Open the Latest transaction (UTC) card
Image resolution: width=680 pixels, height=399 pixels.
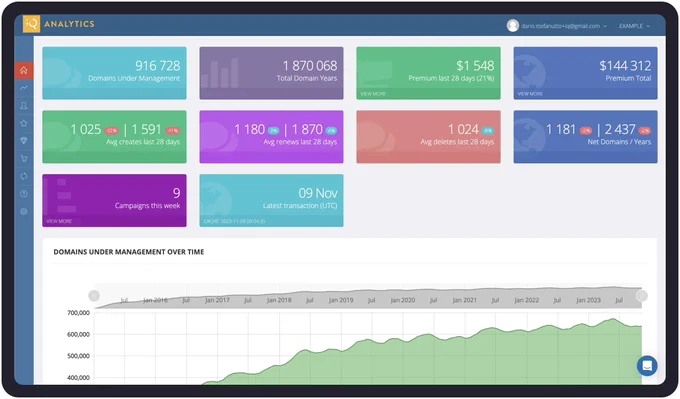tap(271, 200)
